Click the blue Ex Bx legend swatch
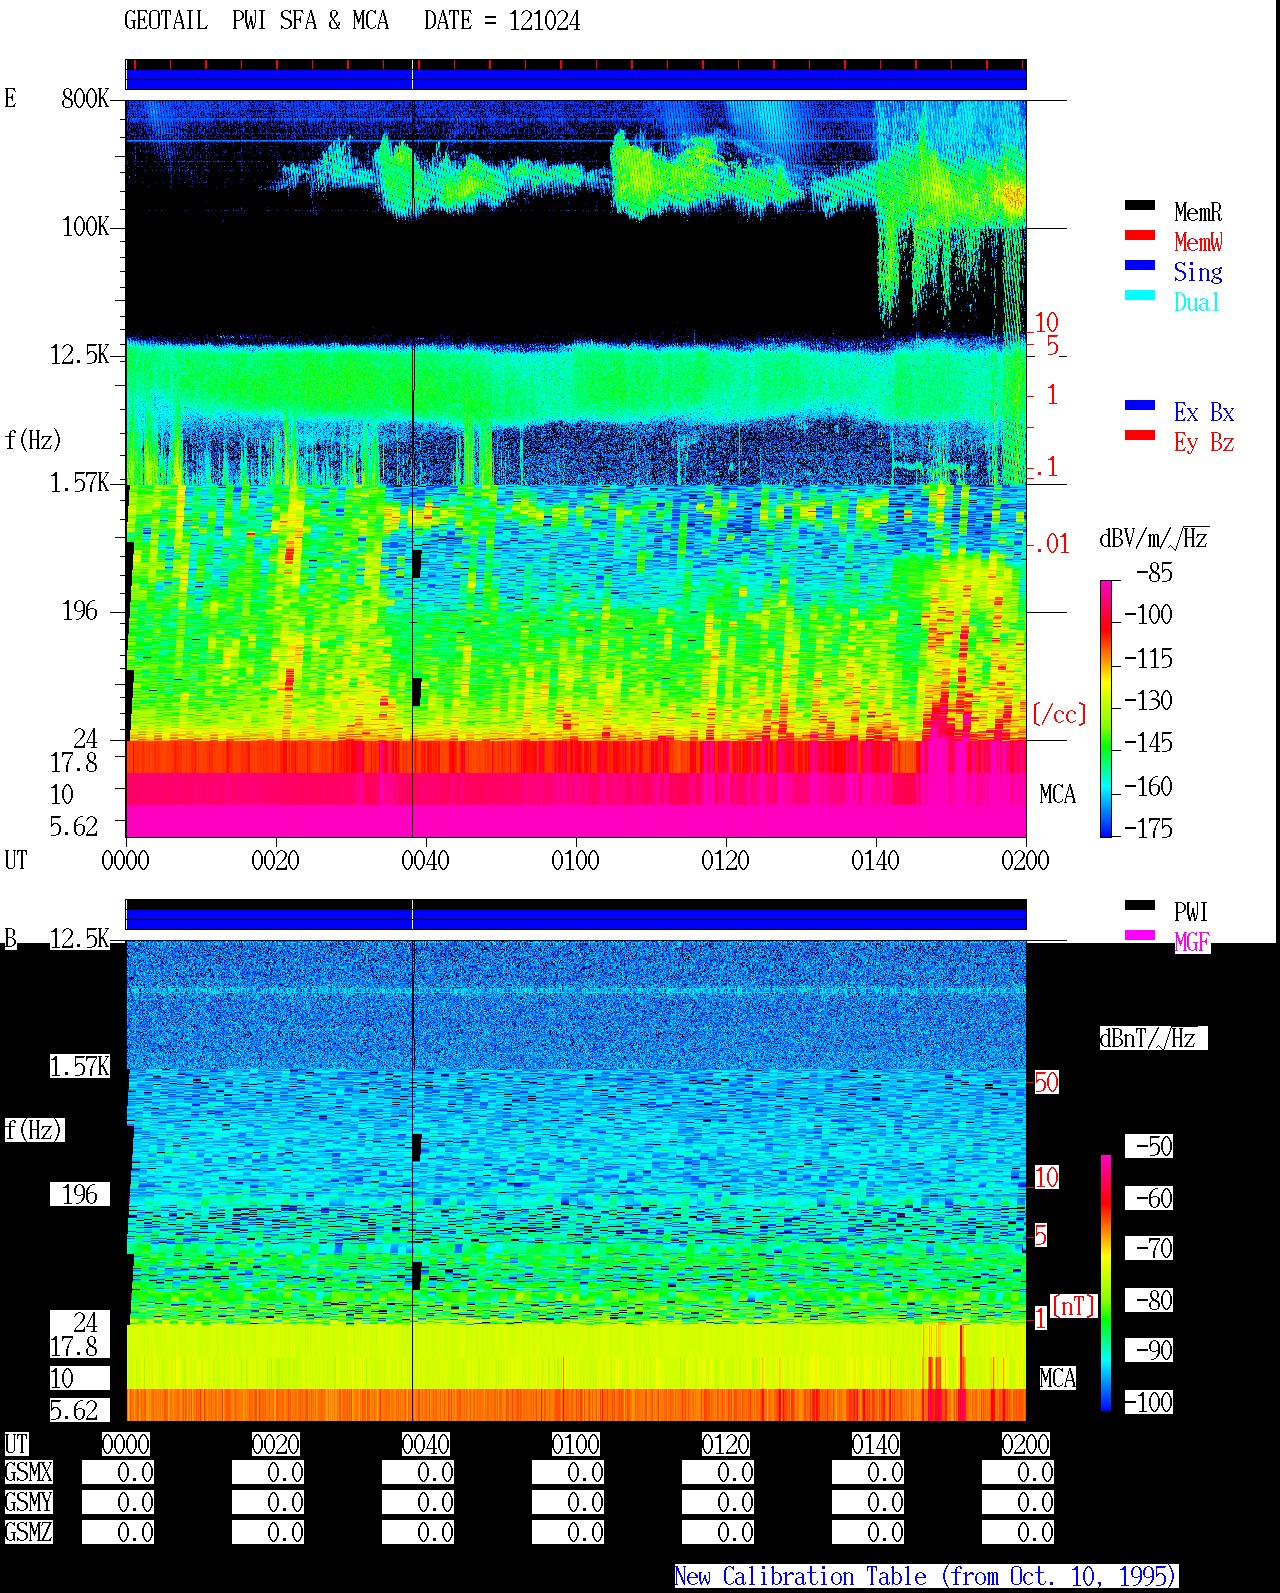This screenshot has width=1280, height=1593. (1140, 405)
